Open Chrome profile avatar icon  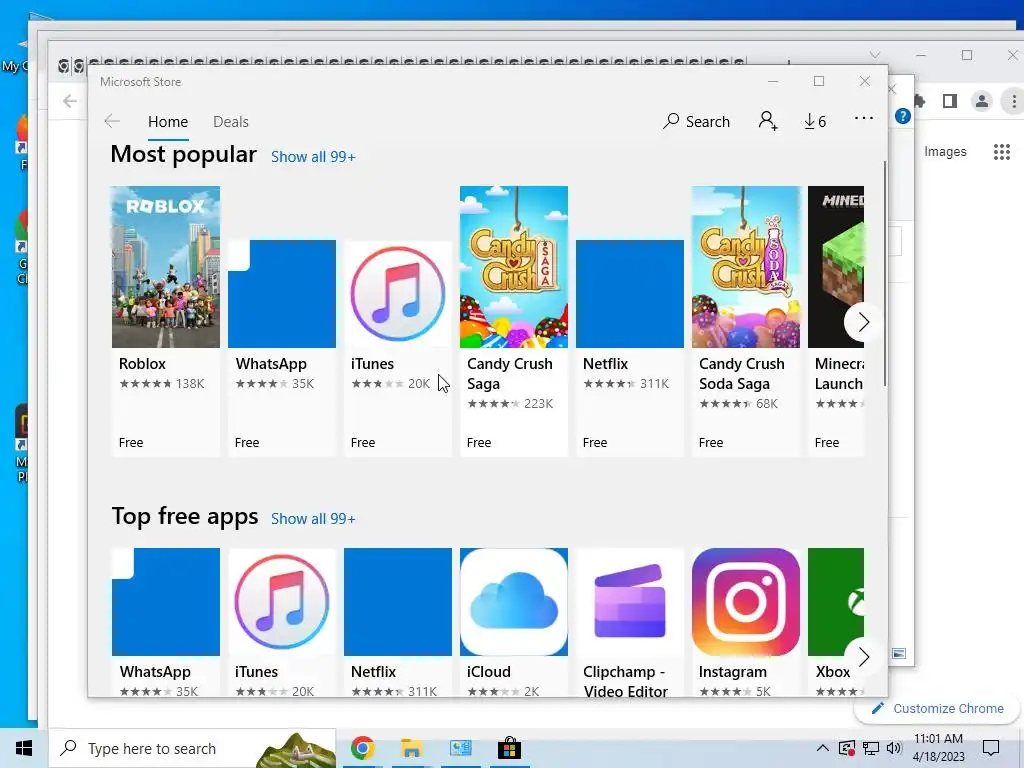click(982, 101)
